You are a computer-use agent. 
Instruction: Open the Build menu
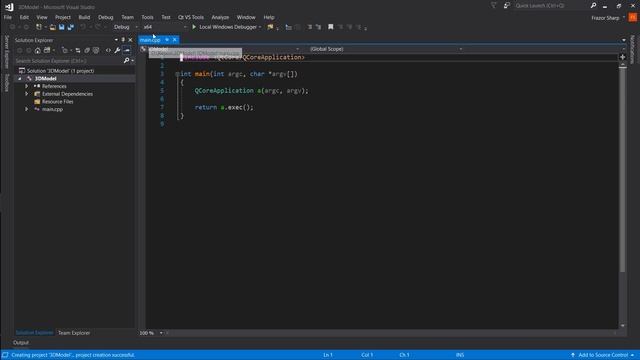click(x=84, y=17)
